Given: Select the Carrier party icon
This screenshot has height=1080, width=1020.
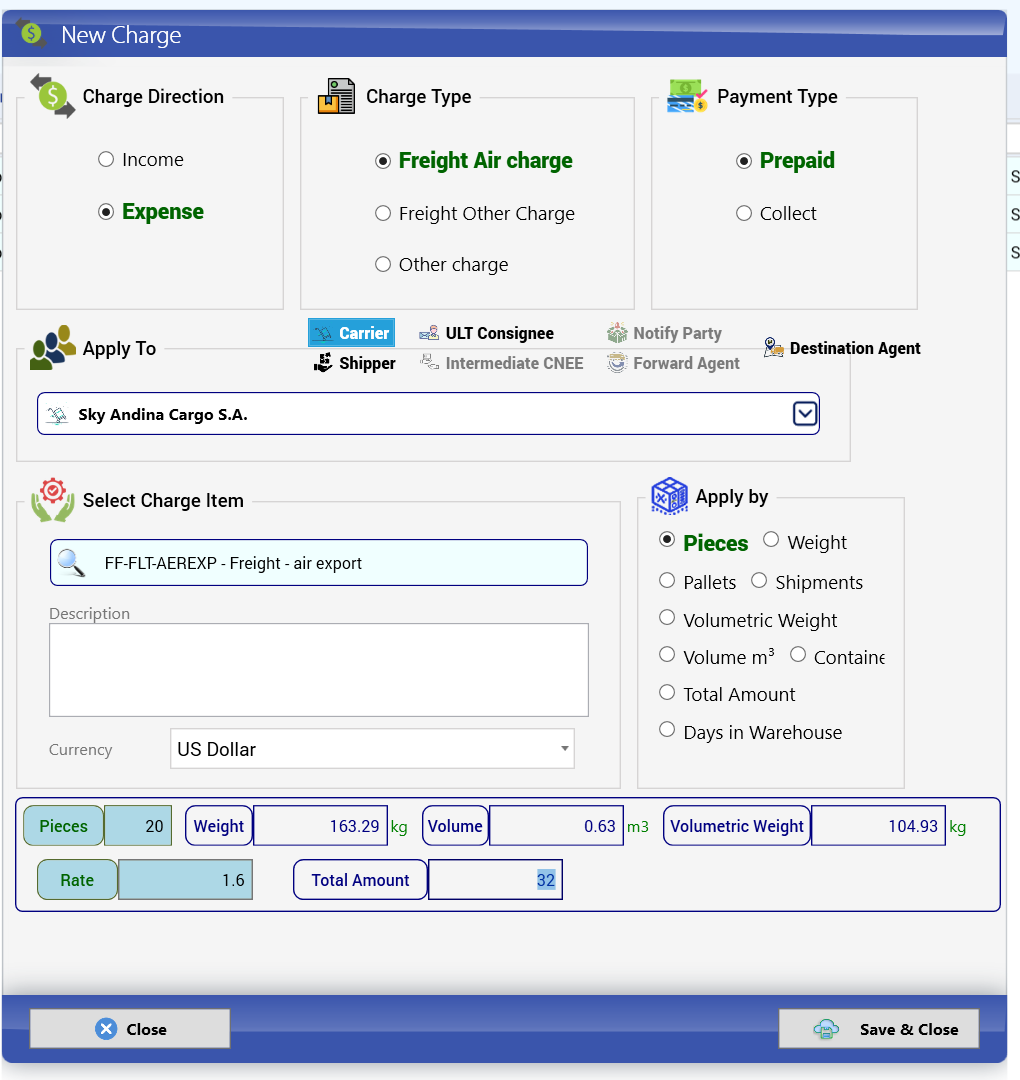Looking at the screenshot, I should click(322, 333).
